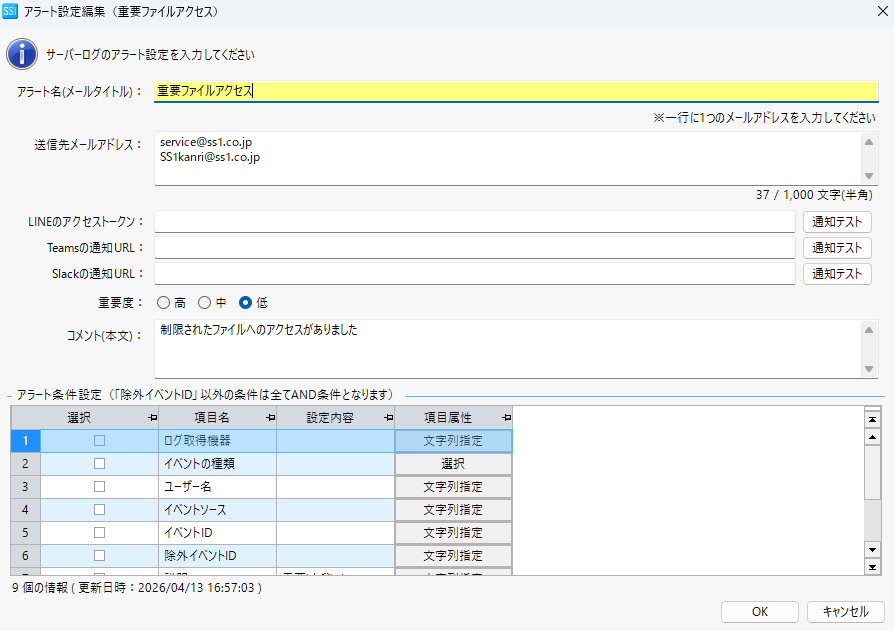Click the pin icon in 設定内容 column header
The width and height of the screenshot is (894, 631).
coord(388,417)
